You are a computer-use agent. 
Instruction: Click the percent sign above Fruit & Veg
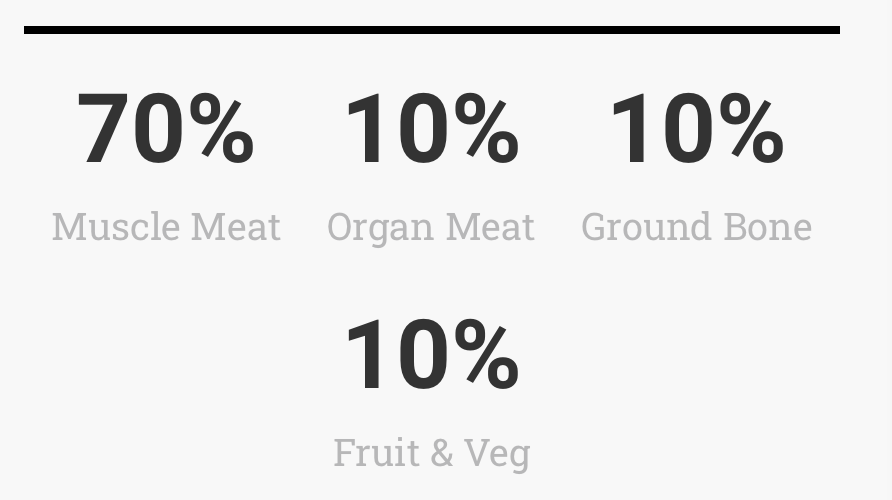coord(487,355)
